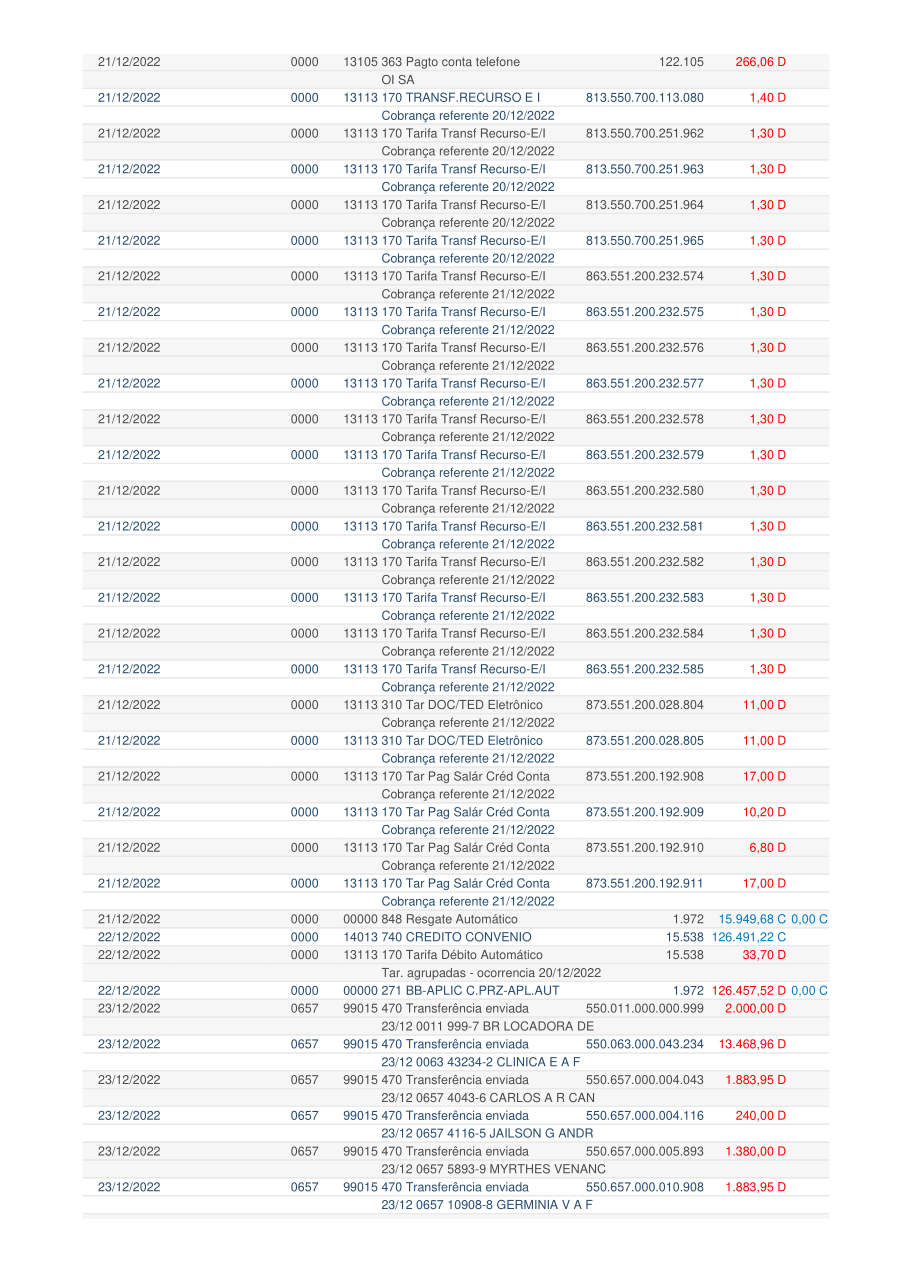900x1273 pixels.
Task: Click the 15.949,68 C credit amount
Action: coord(751,919)
